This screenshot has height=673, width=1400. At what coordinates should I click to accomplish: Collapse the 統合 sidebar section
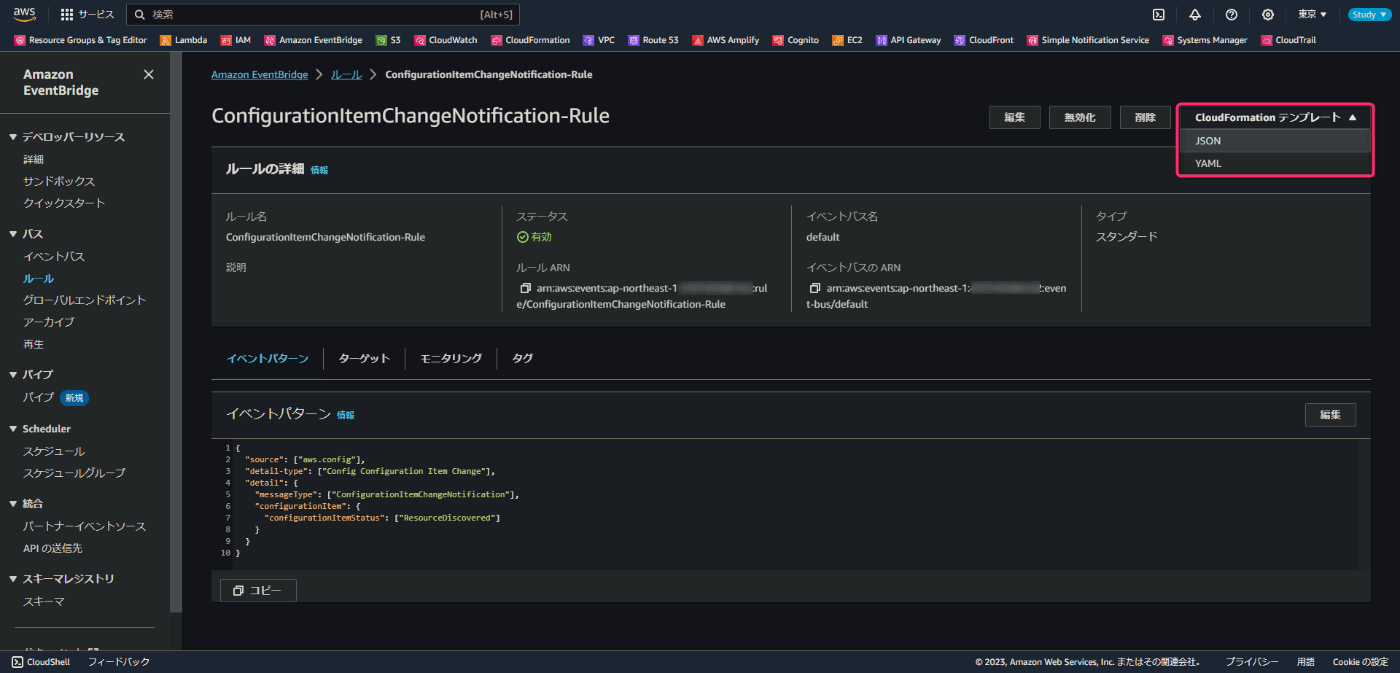tap(14, 504)
